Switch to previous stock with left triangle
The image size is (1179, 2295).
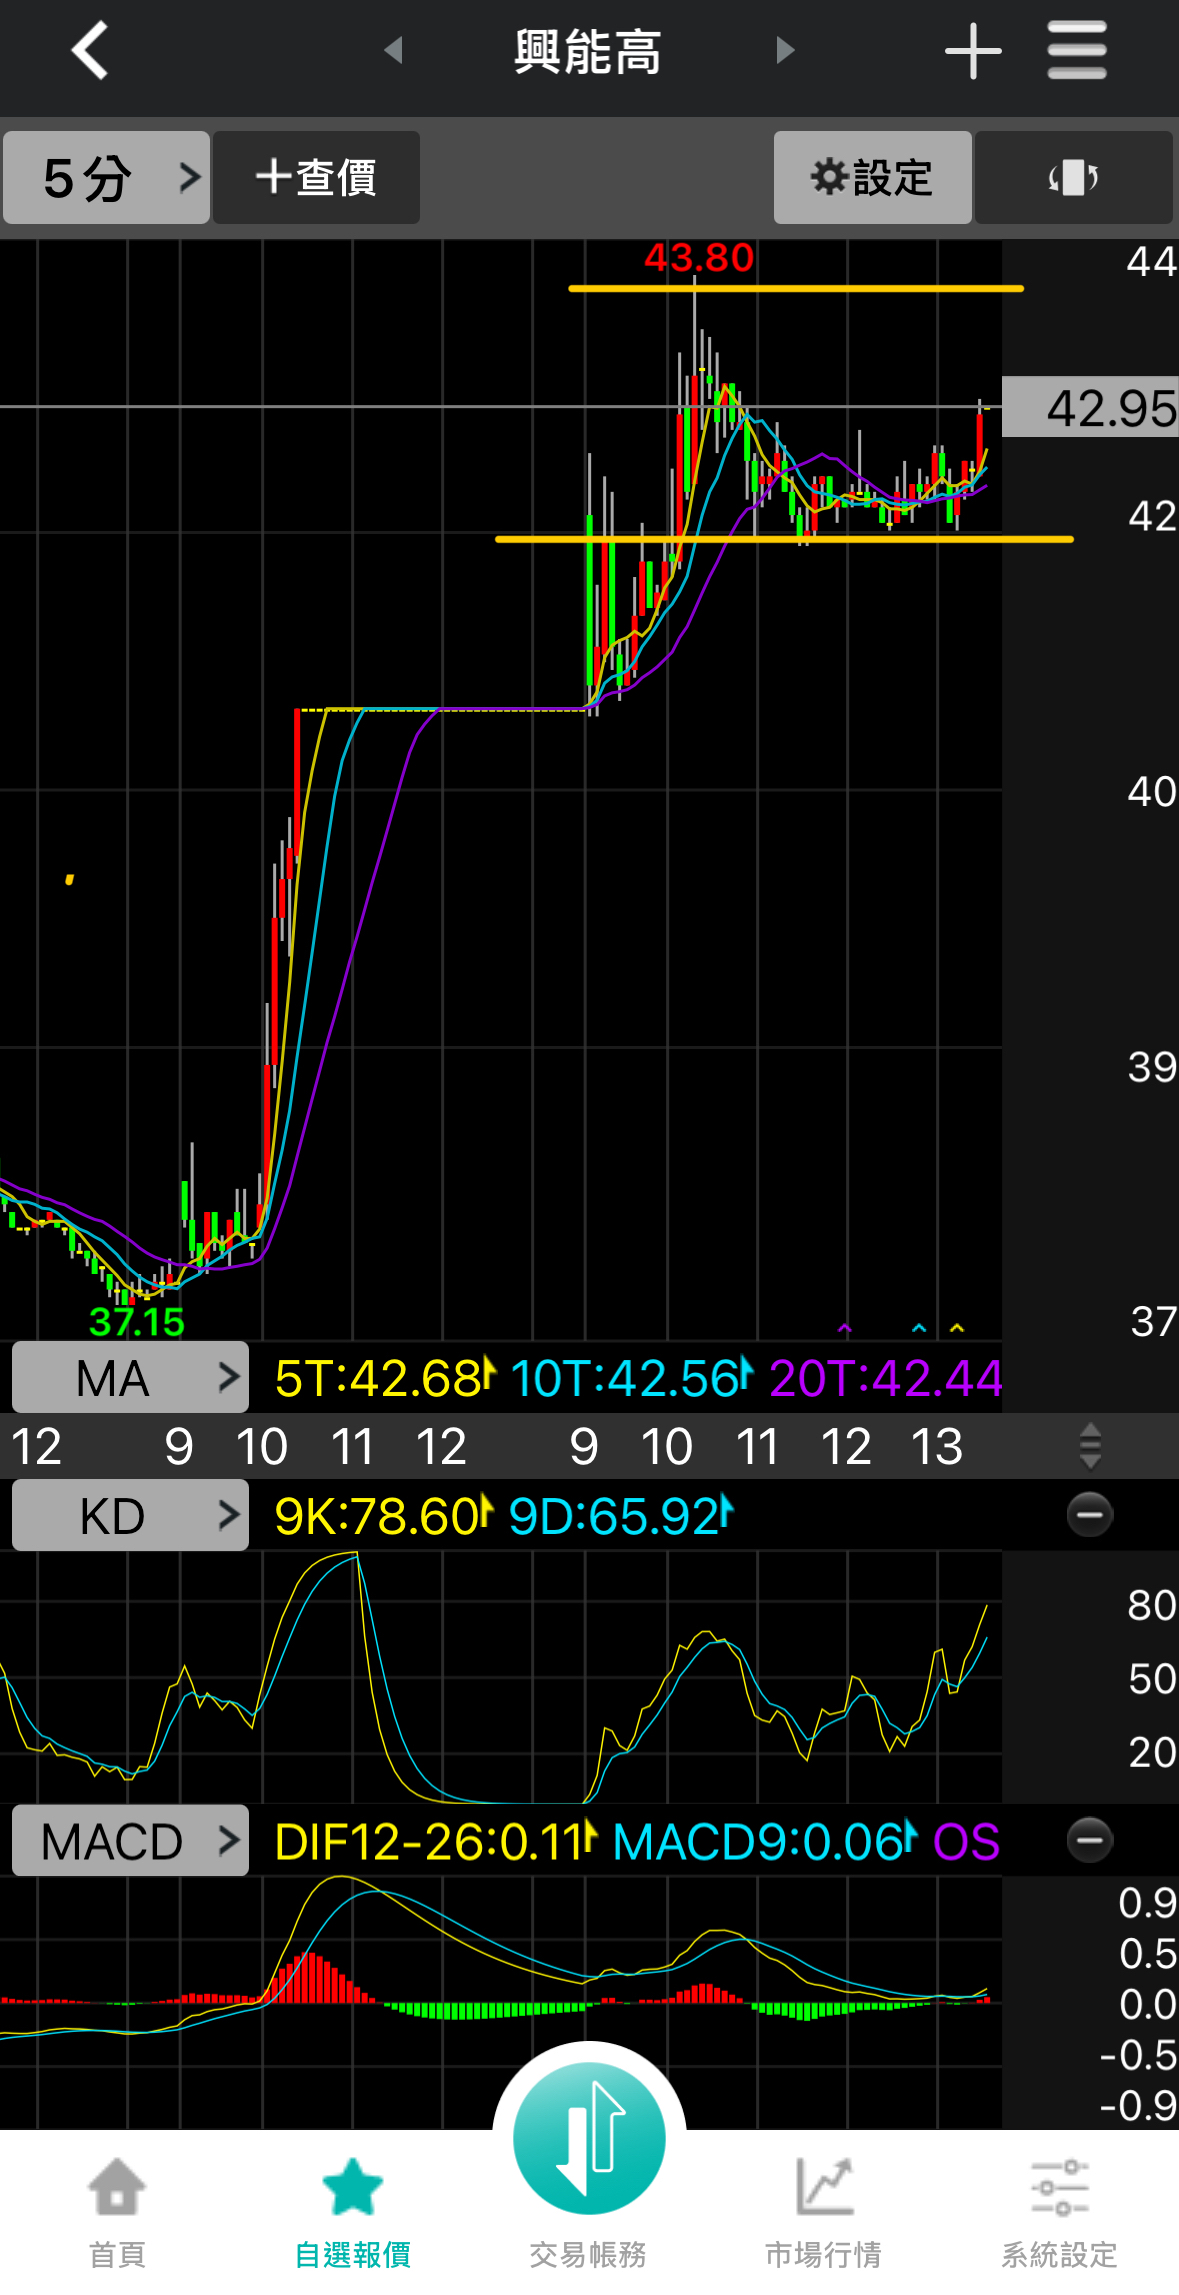click(394, 50)
